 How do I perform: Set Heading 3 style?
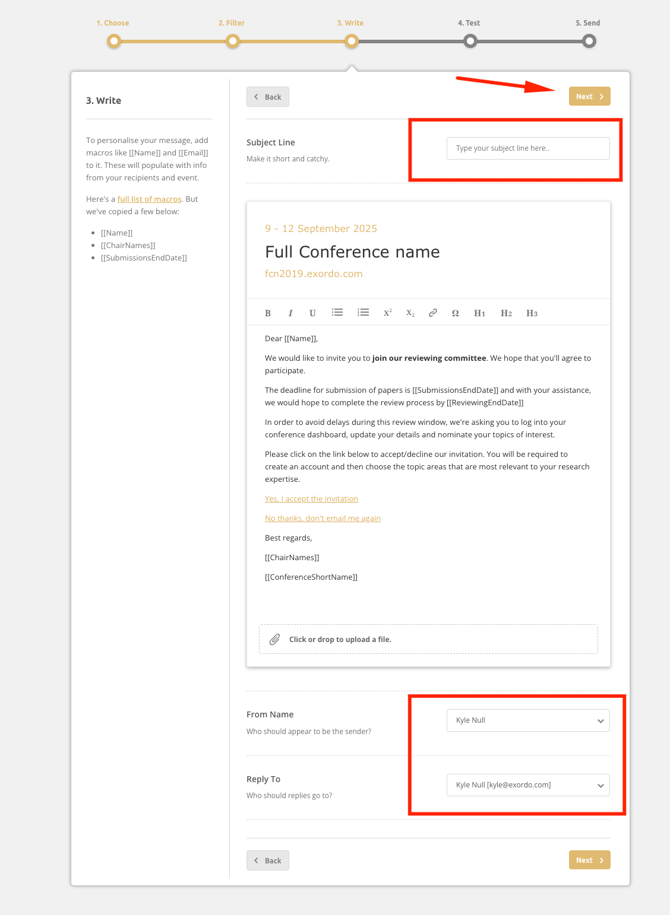click(x=532, y=313)
